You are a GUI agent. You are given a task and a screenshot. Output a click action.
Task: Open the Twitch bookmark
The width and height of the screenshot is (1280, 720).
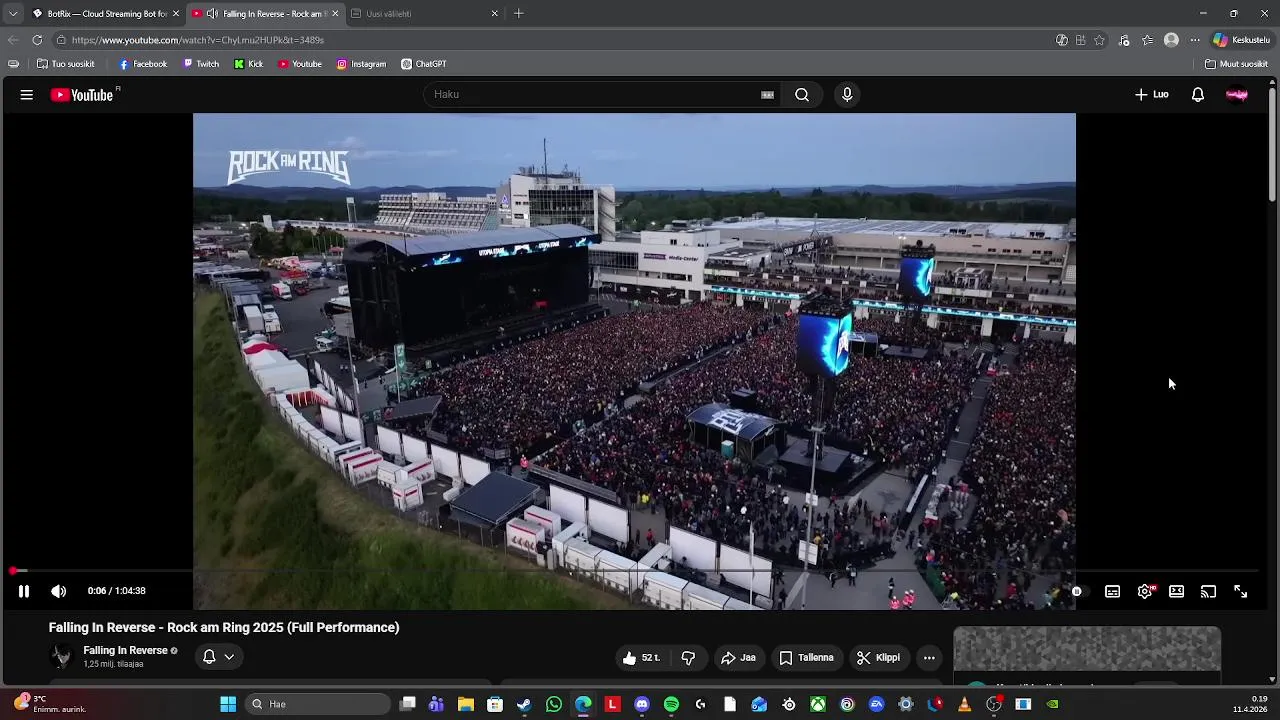pos(201,64)
